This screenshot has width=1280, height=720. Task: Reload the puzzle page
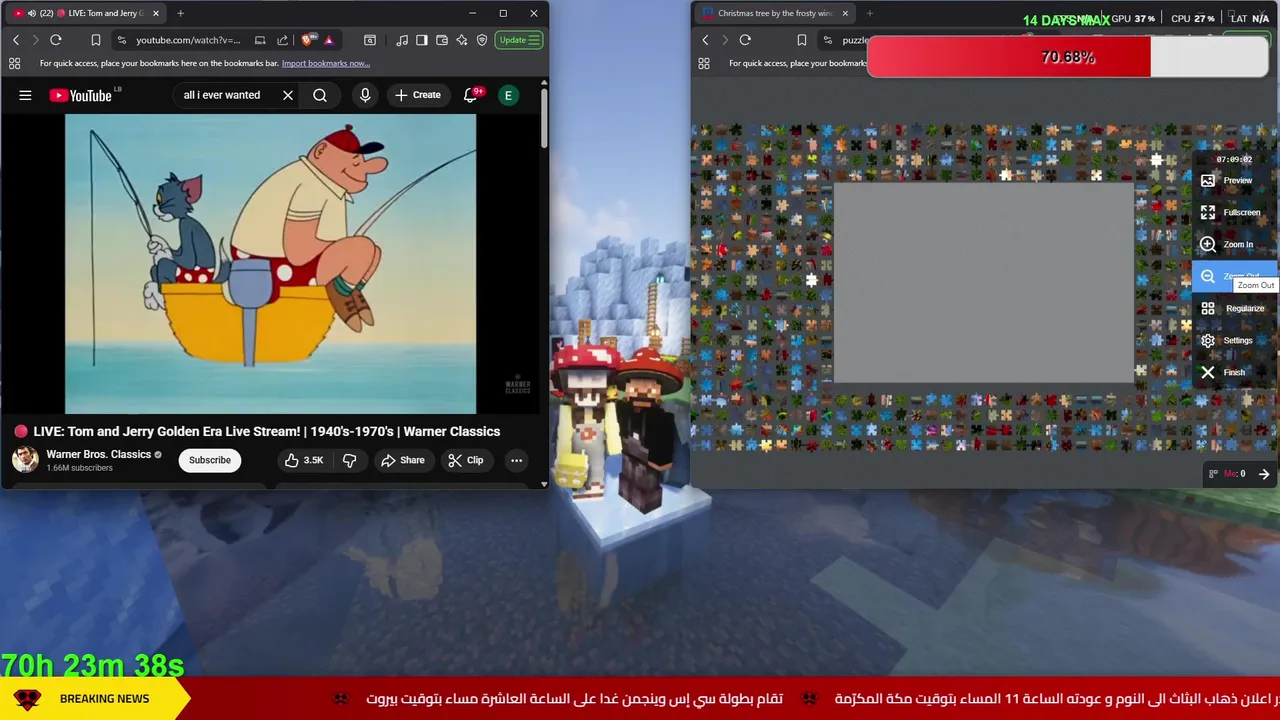pos(745,40)
